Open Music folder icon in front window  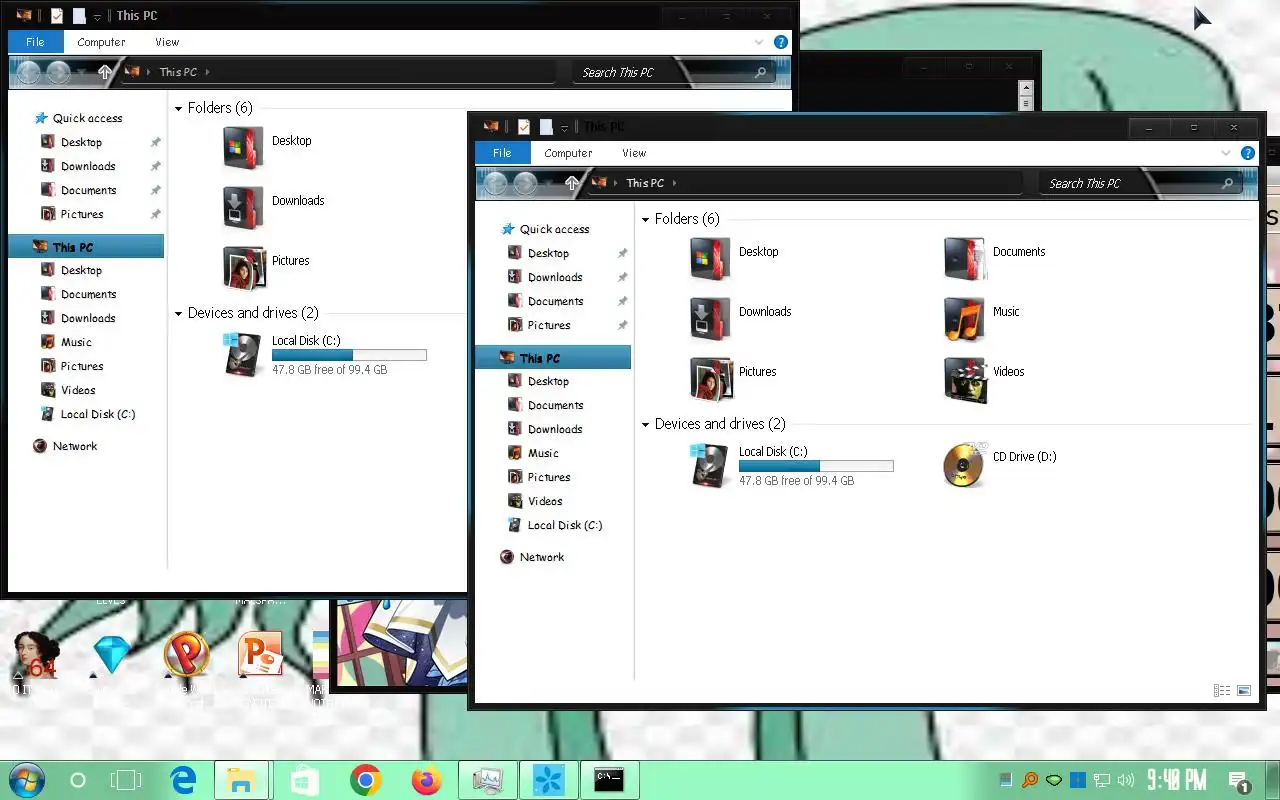click(965, 319)
